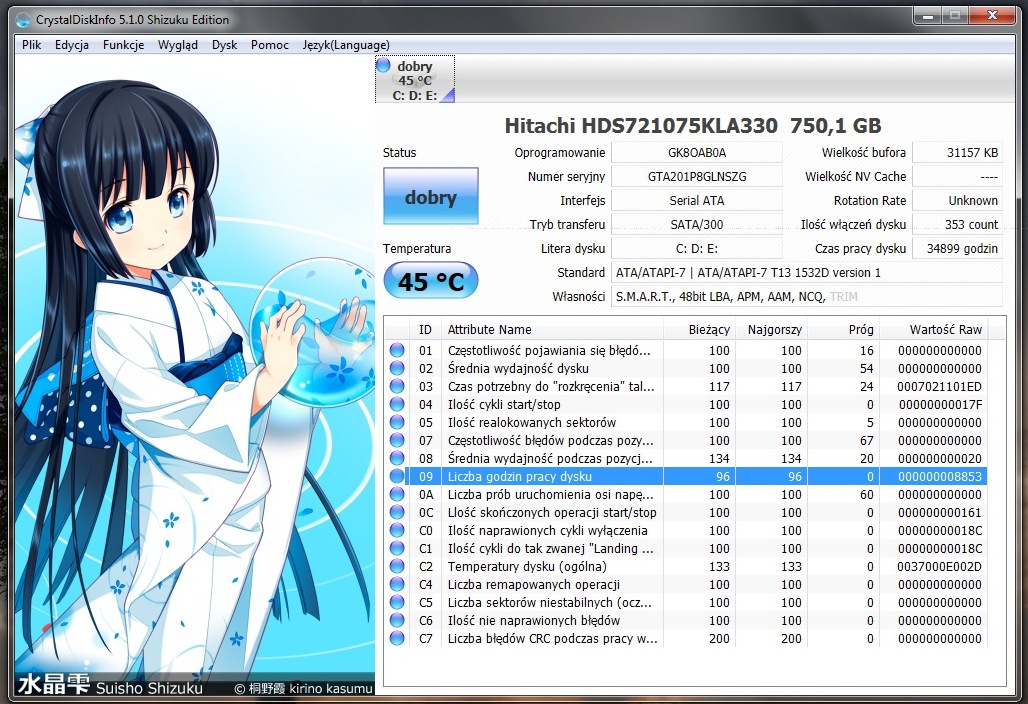Click status orb for attribute C2
Screen dimensions: 1028x704
click(x=397, y=566)
